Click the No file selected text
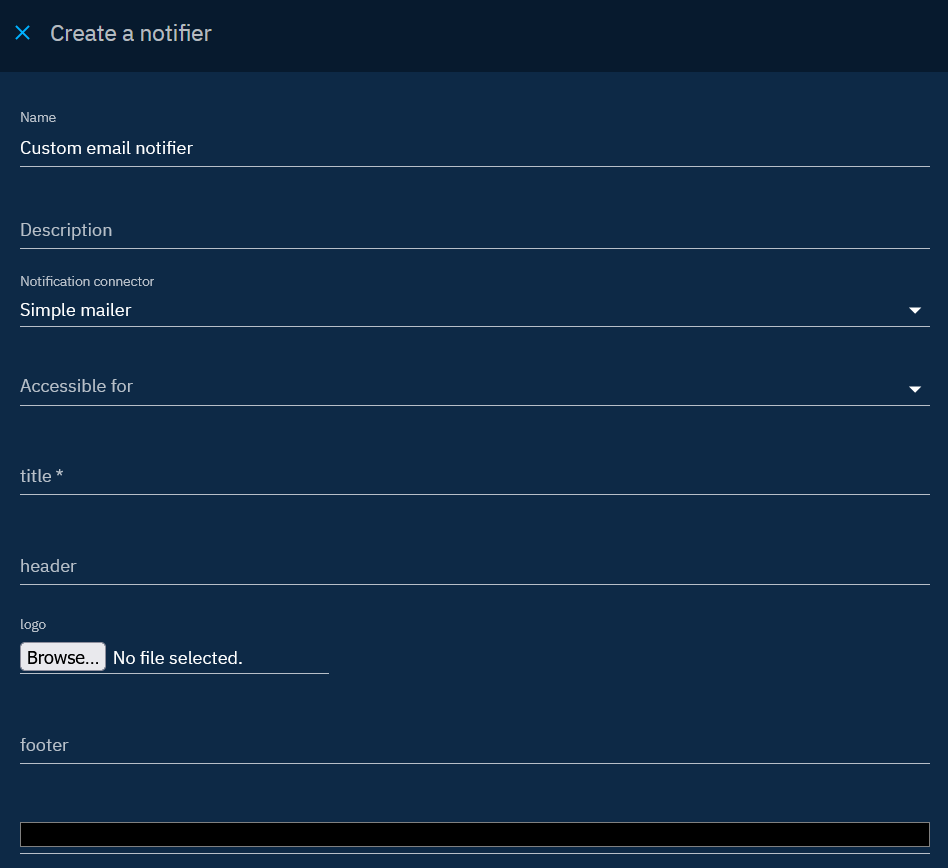 (178, 658)
